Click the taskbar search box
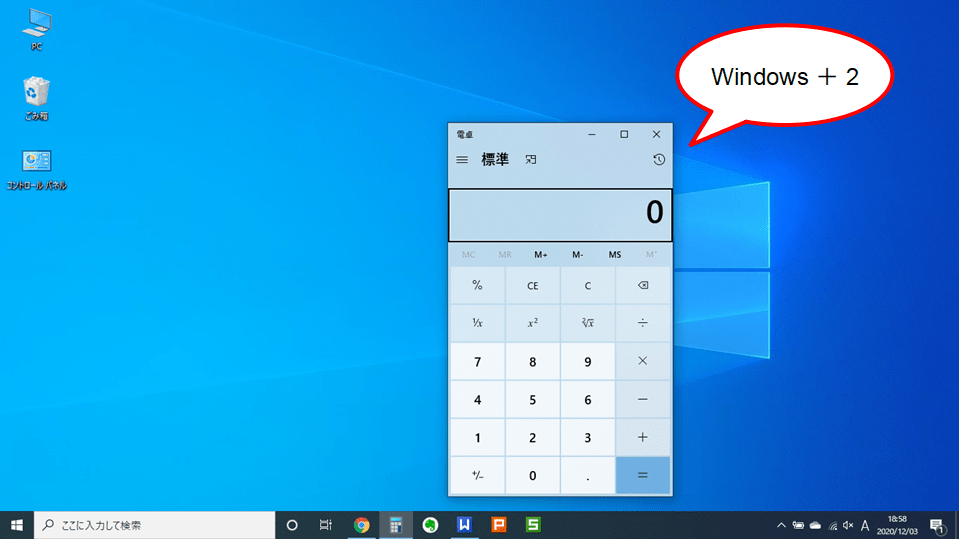 (x=155, y=525)
